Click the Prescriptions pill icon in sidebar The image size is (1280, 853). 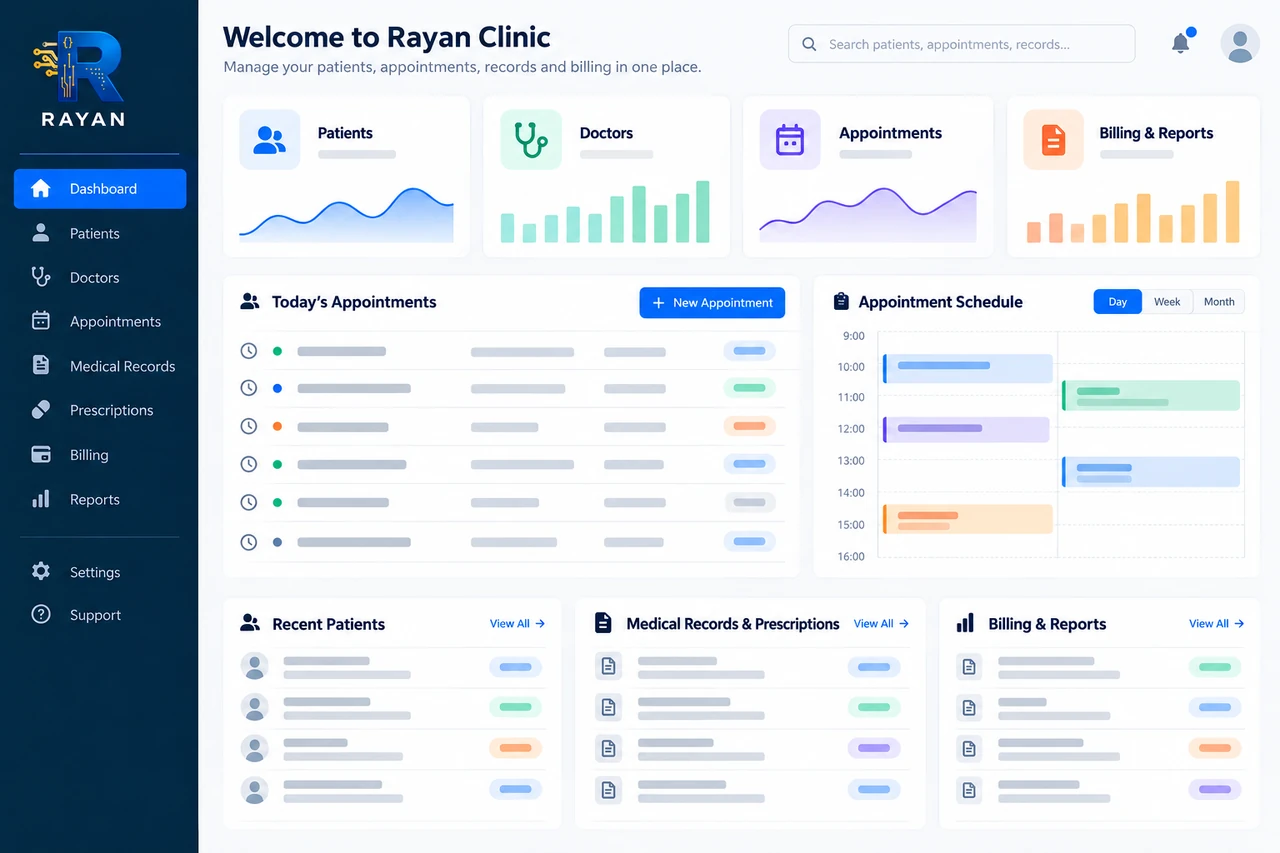pos(41,410)
